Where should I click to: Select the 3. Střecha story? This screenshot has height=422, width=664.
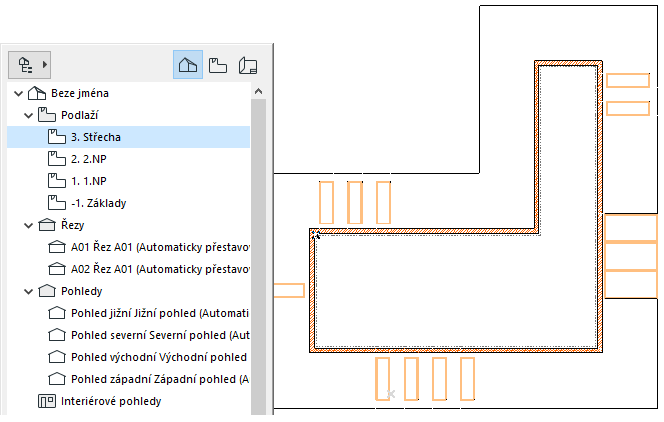129,137
